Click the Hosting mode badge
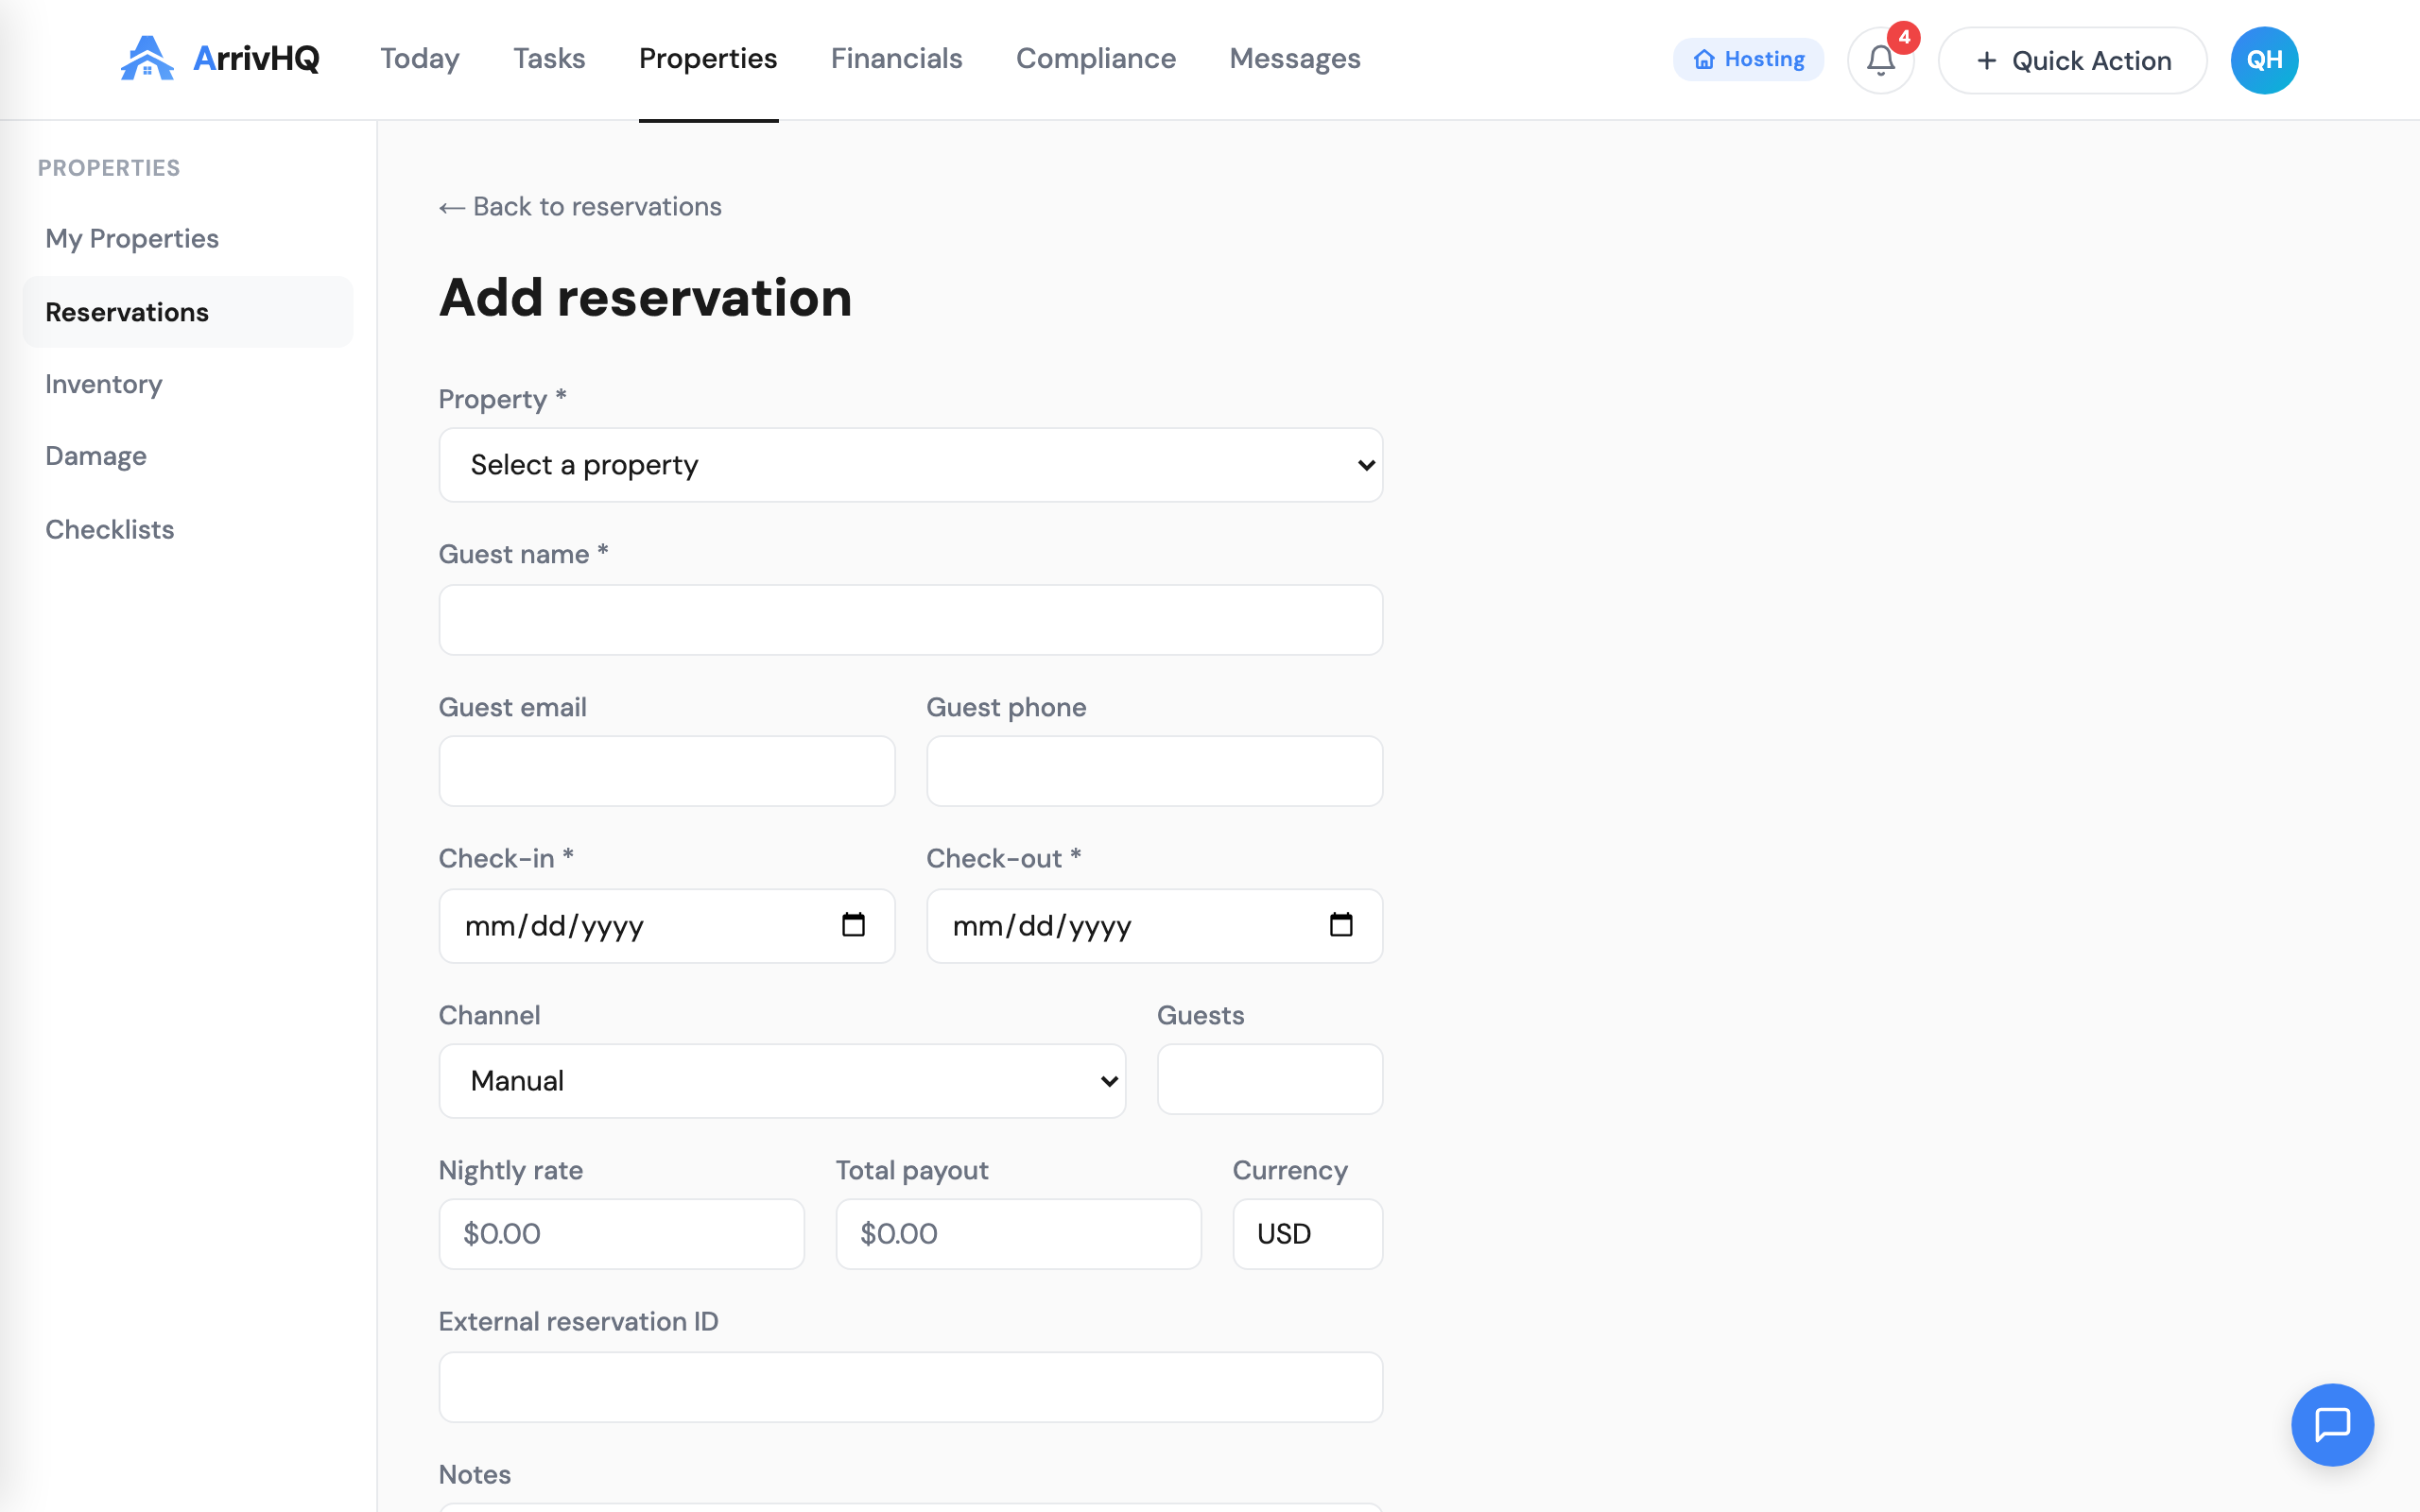The width and height of the screenshot is (2420, 1512). pyautogui.click(x=1748, y=60)
